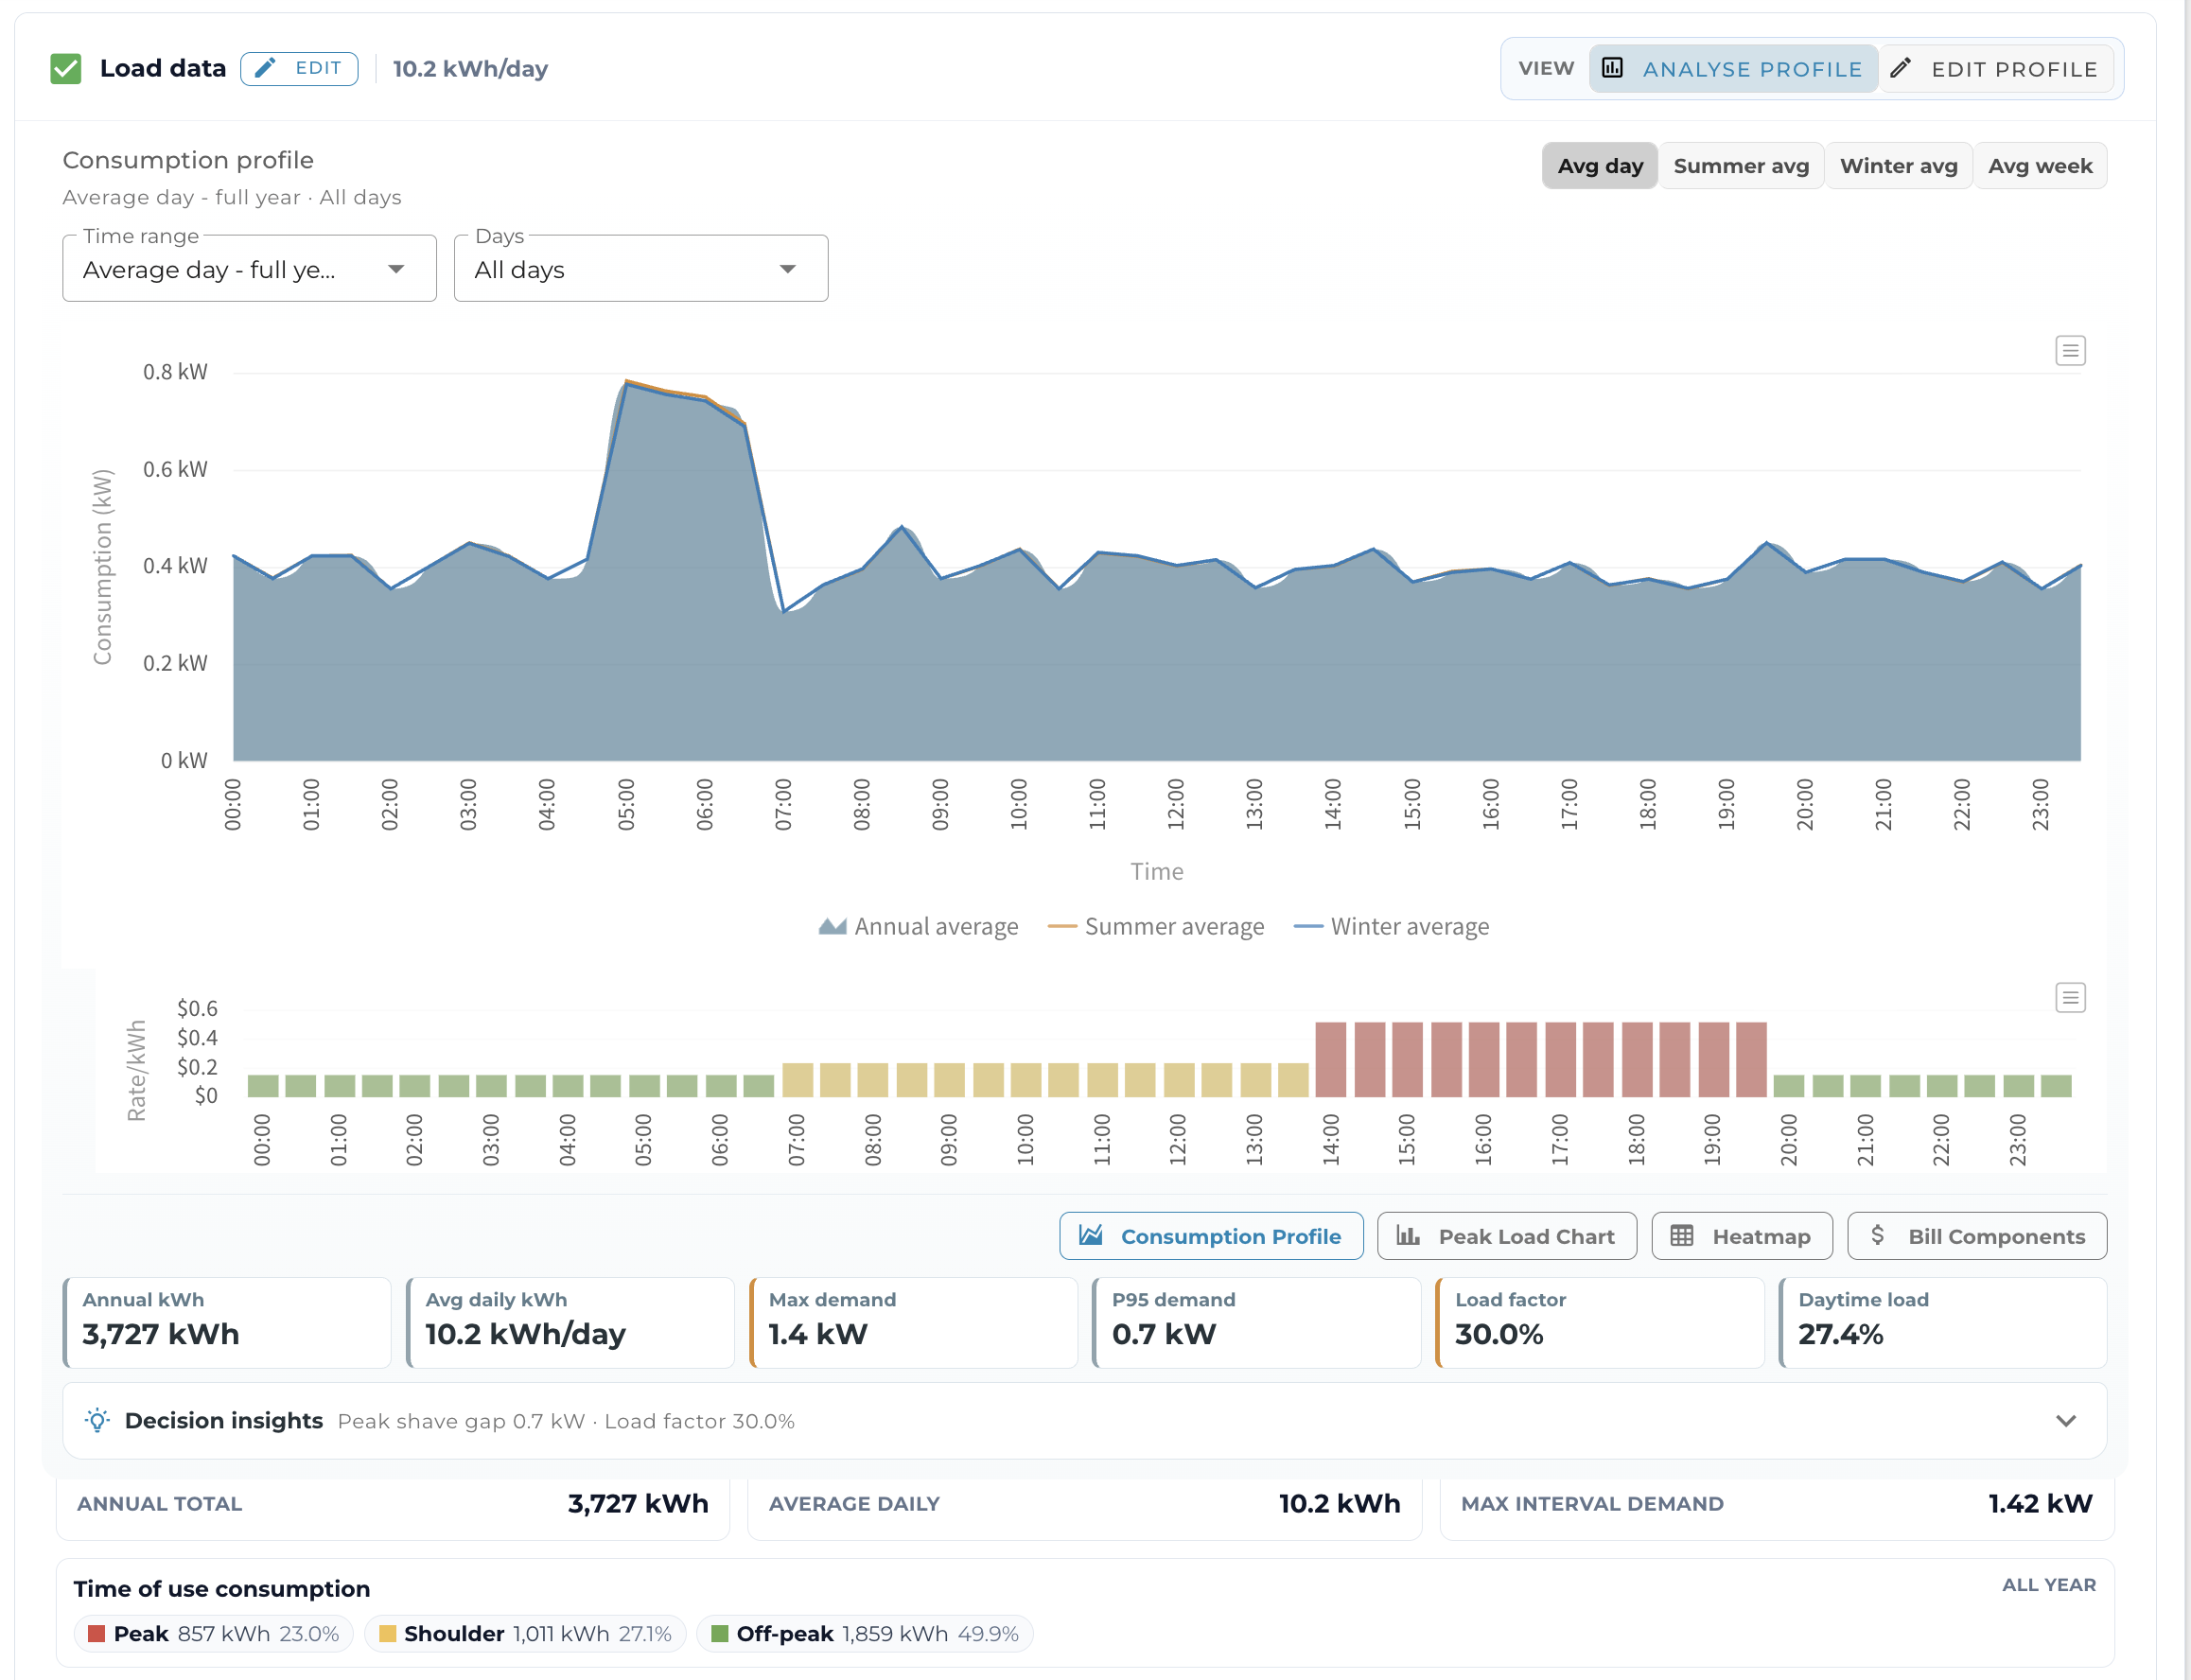Click the yellow Shoulder color swatch
This screenshot has height=1680, width=2191.
(387, 1634)
